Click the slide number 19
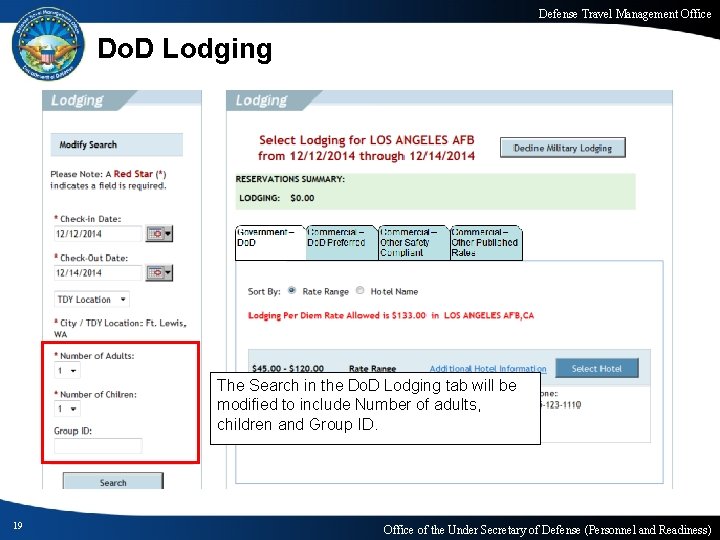The height and width of the screenshot is (540, 720). [x=17, y=526]
